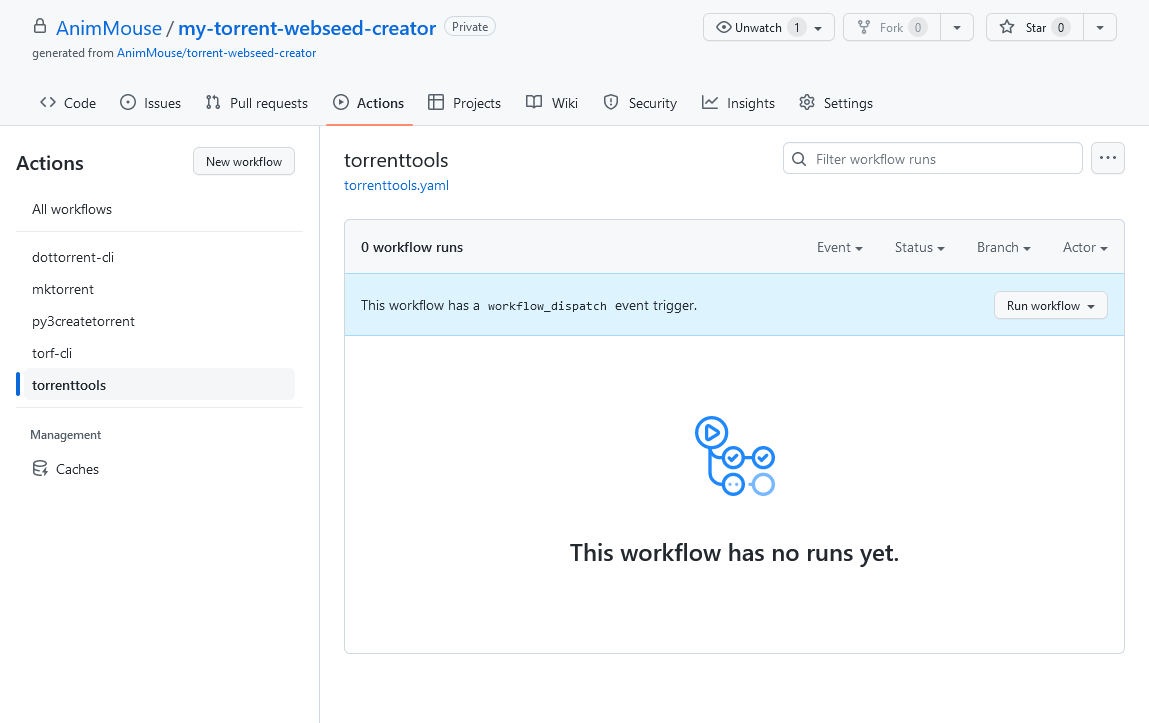Viewport: 1149px width, 723px height.
Task: Open the three-dots workflow options menu
Action: (1107, 158)
